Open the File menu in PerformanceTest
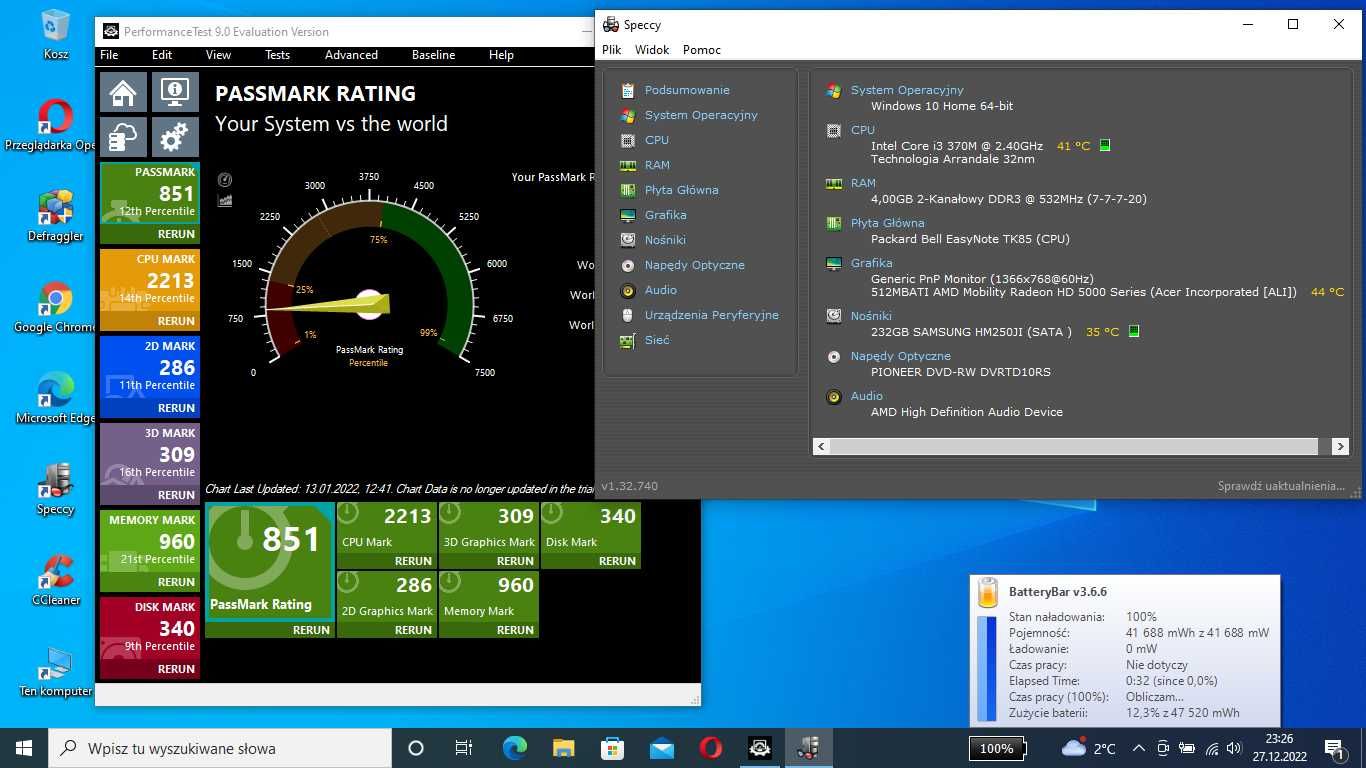1366x768 pixels. point(109,55)
